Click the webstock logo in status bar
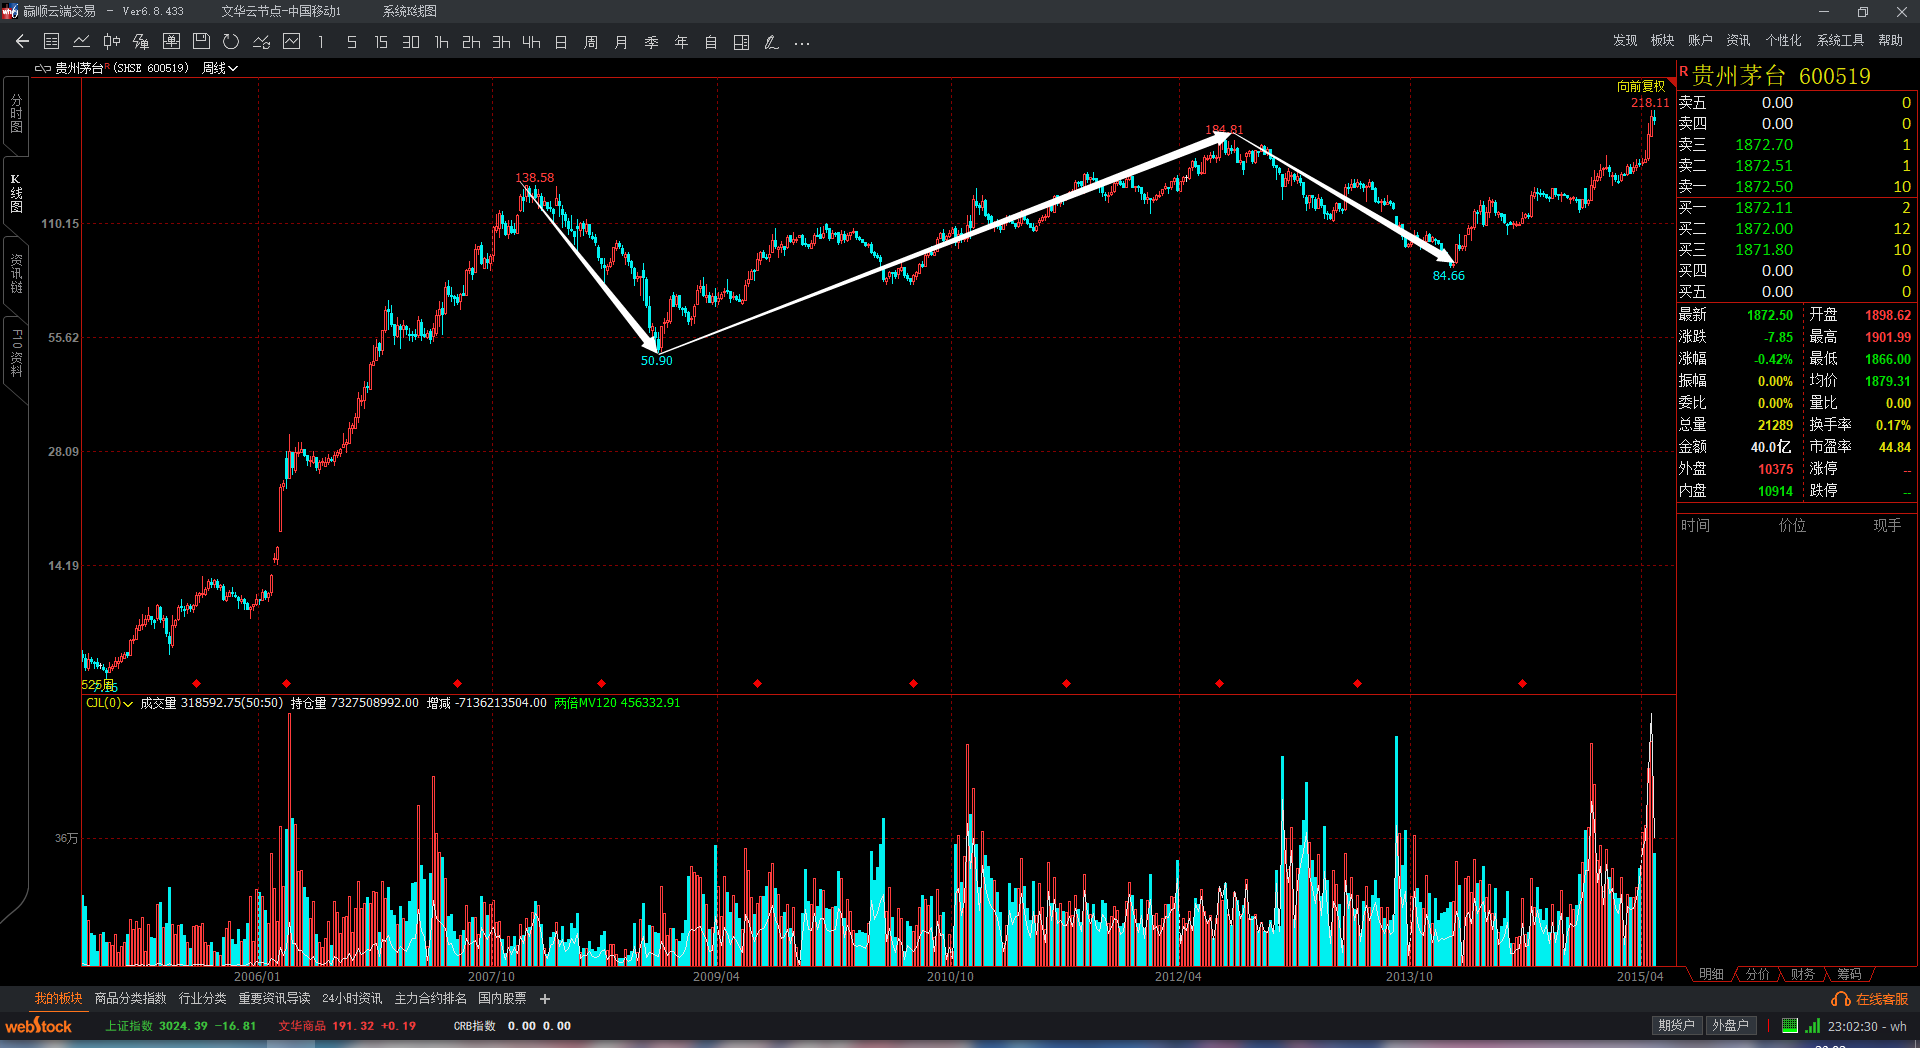Screen dimensions: 1920x1048 39,1026
